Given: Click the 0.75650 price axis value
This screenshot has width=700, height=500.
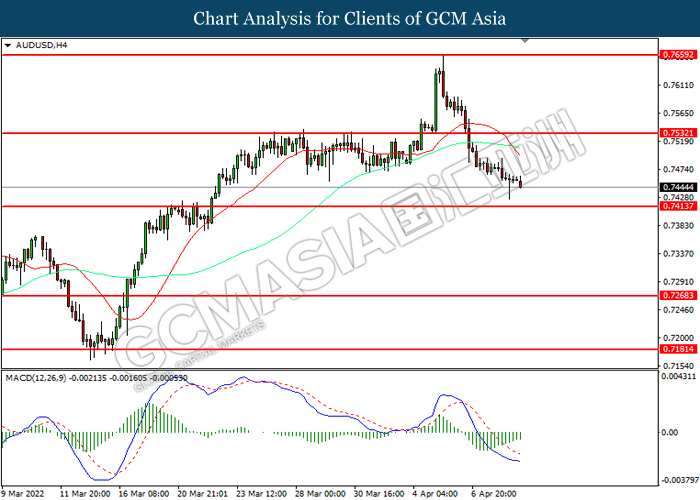Looking at the screenshot, I should 678,113.
